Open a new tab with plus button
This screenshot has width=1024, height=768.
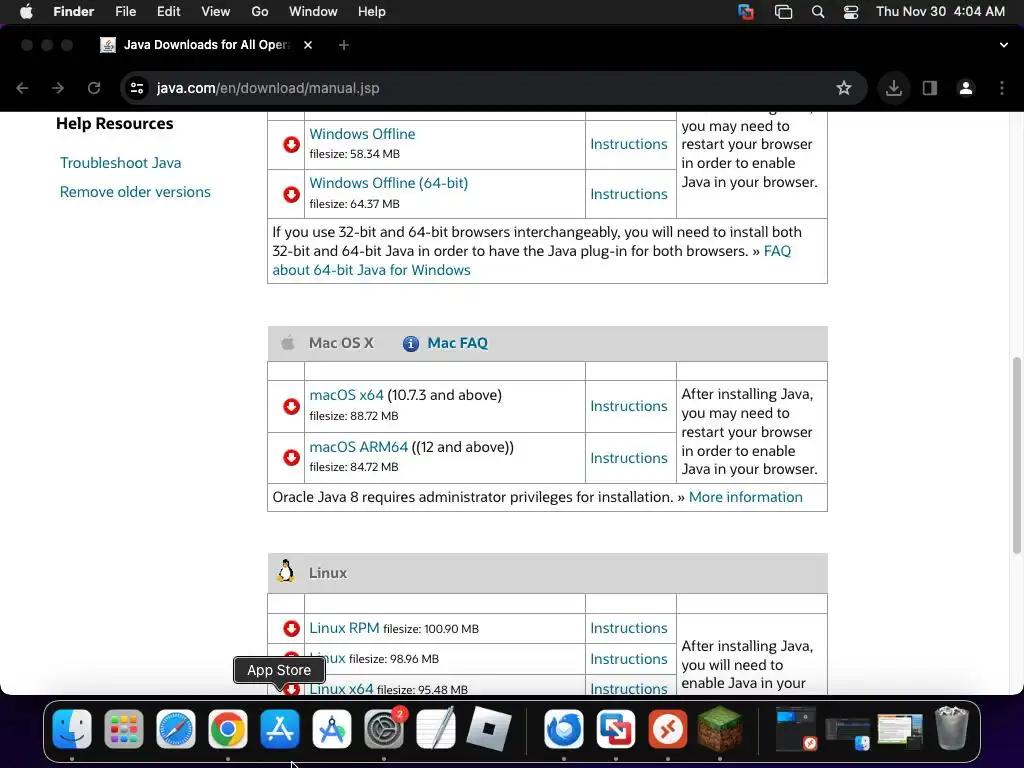[x=344, y=45]
